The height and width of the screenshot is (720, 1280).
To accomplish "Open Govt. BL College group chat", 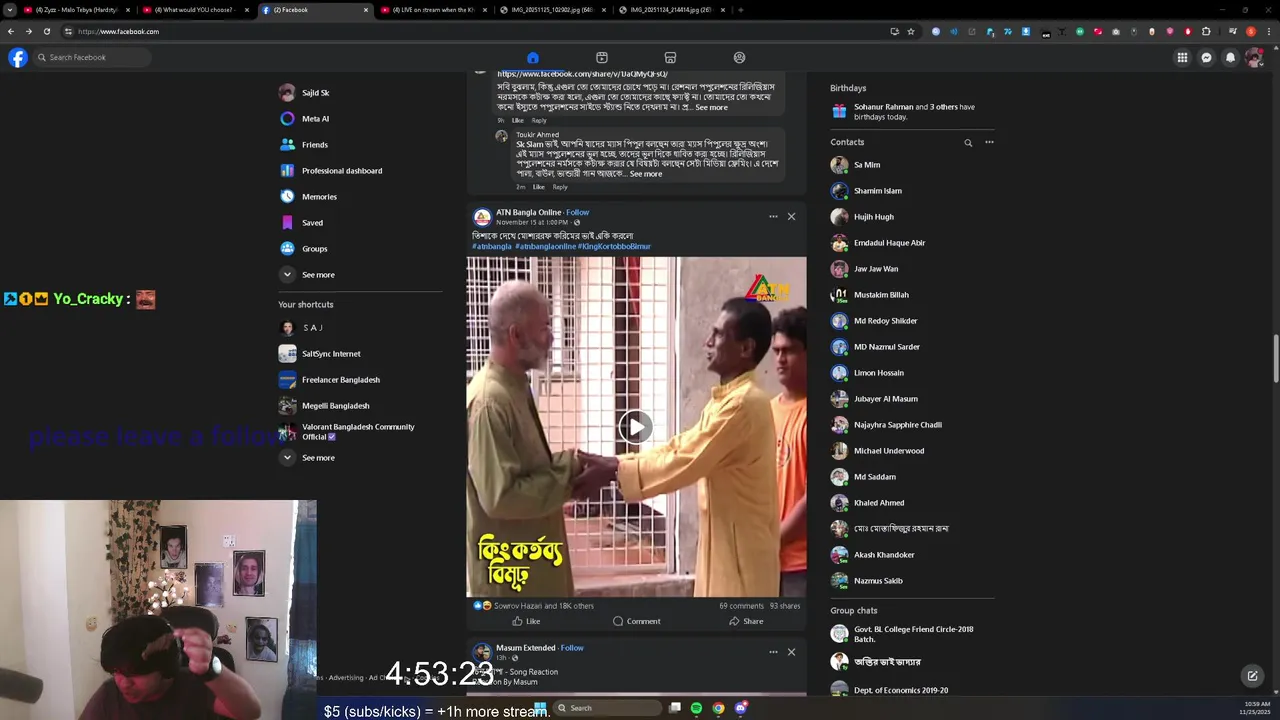I will pos(911,634).
